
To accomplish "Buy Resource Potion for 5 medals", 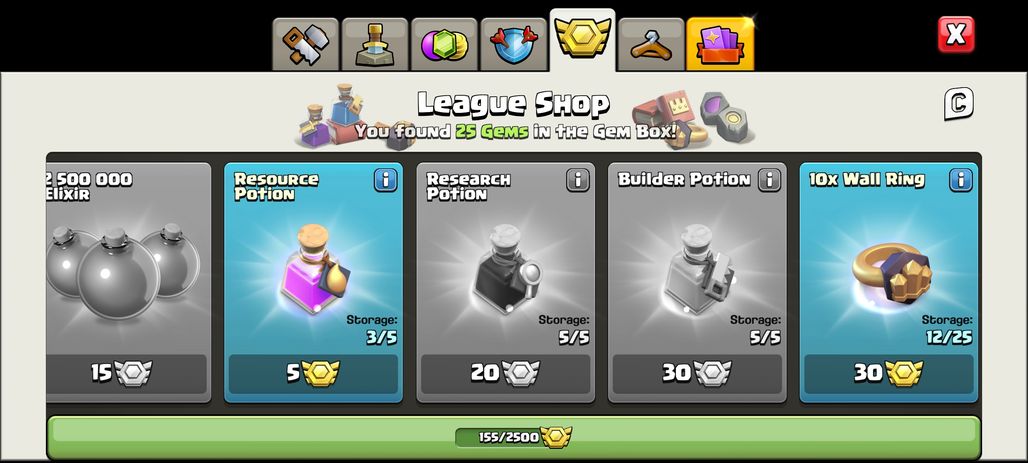I will (313, 374).
